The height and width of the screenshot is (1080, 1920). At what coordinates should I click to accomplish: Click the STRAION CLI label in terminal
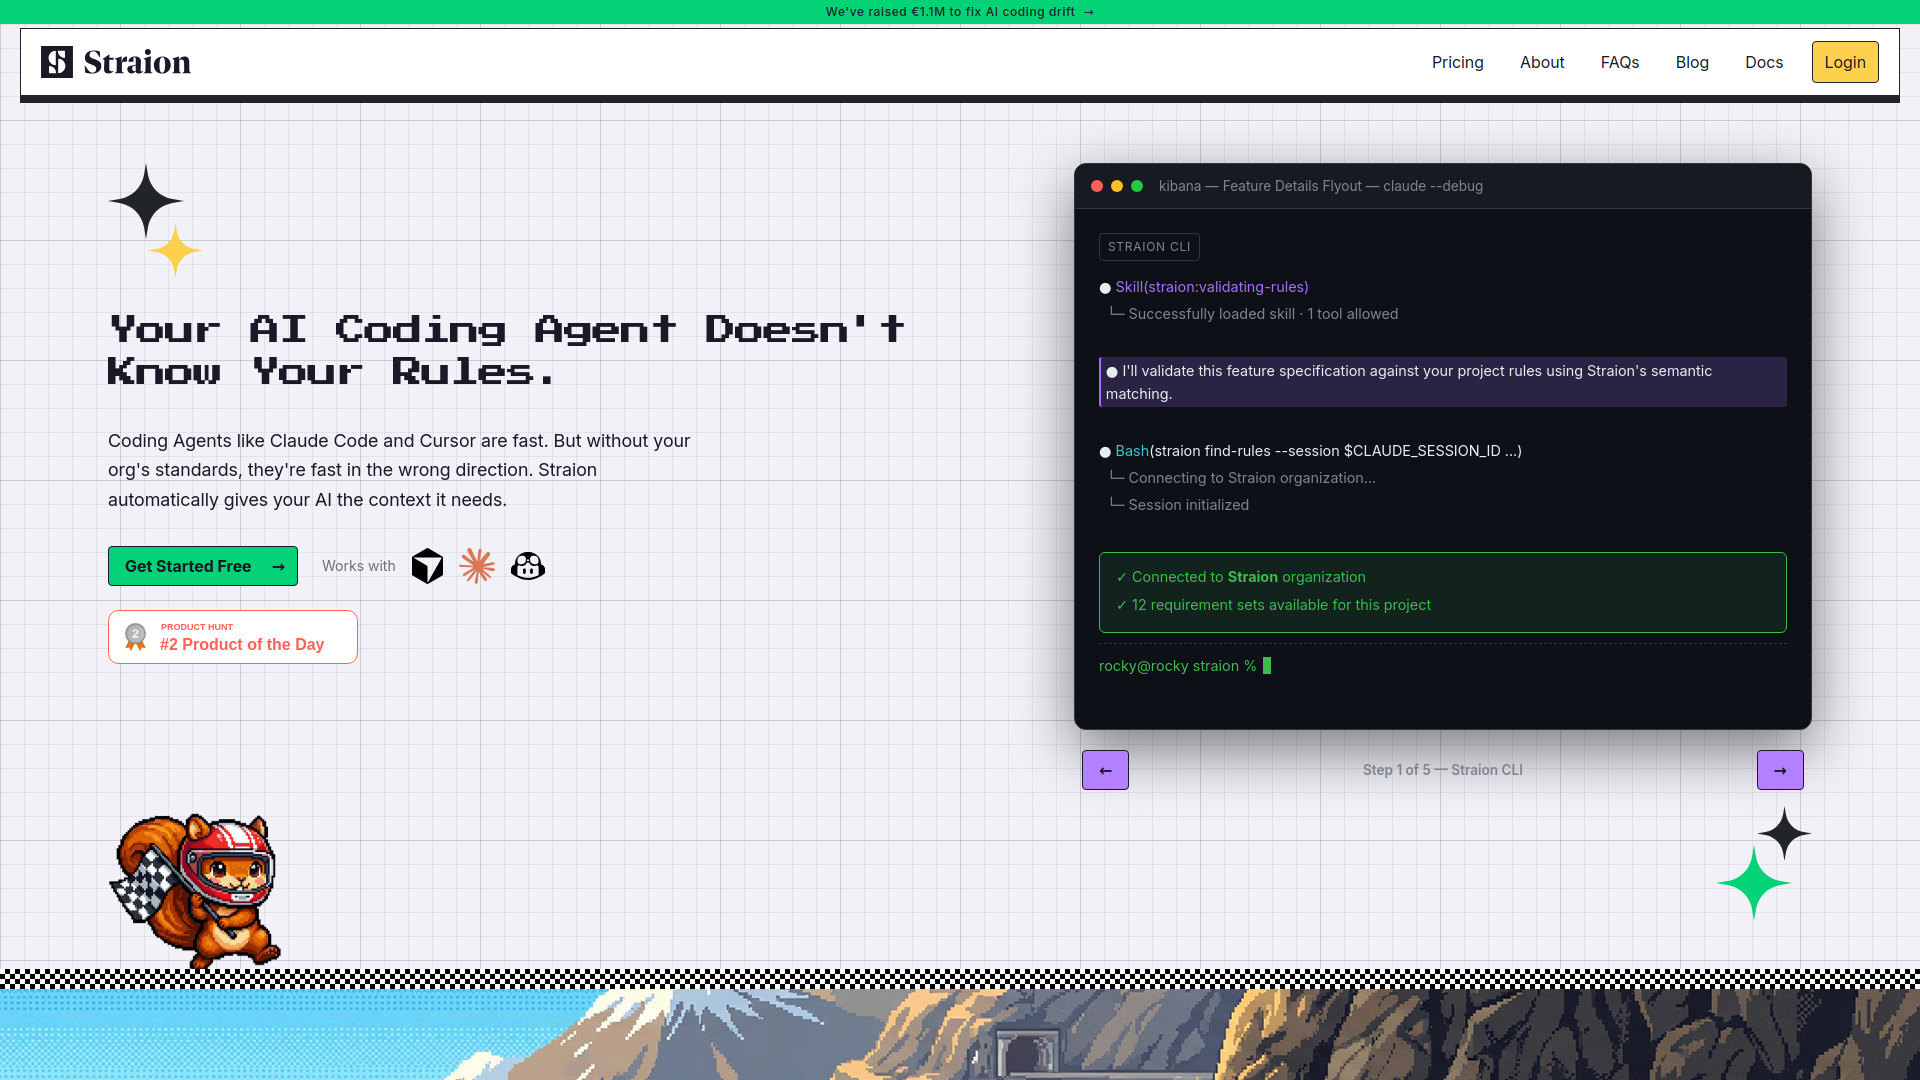pyautogui.click(x=1149, y=247)
